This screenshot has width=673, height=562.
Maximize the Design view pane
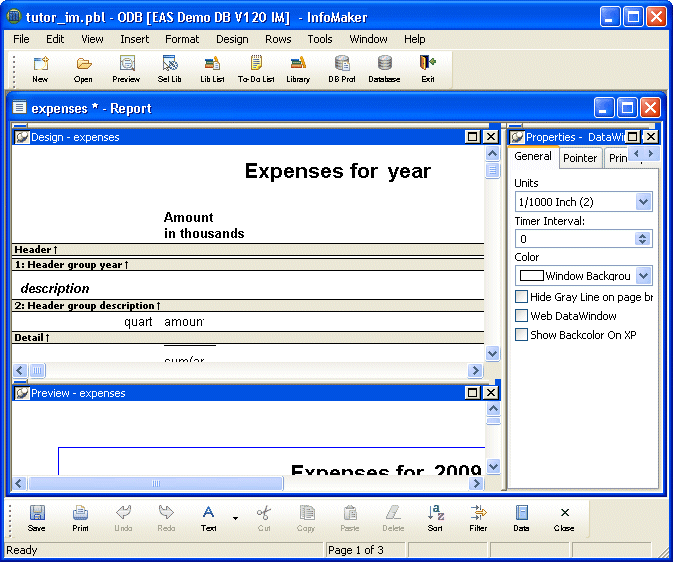click(x=473, y=137)
